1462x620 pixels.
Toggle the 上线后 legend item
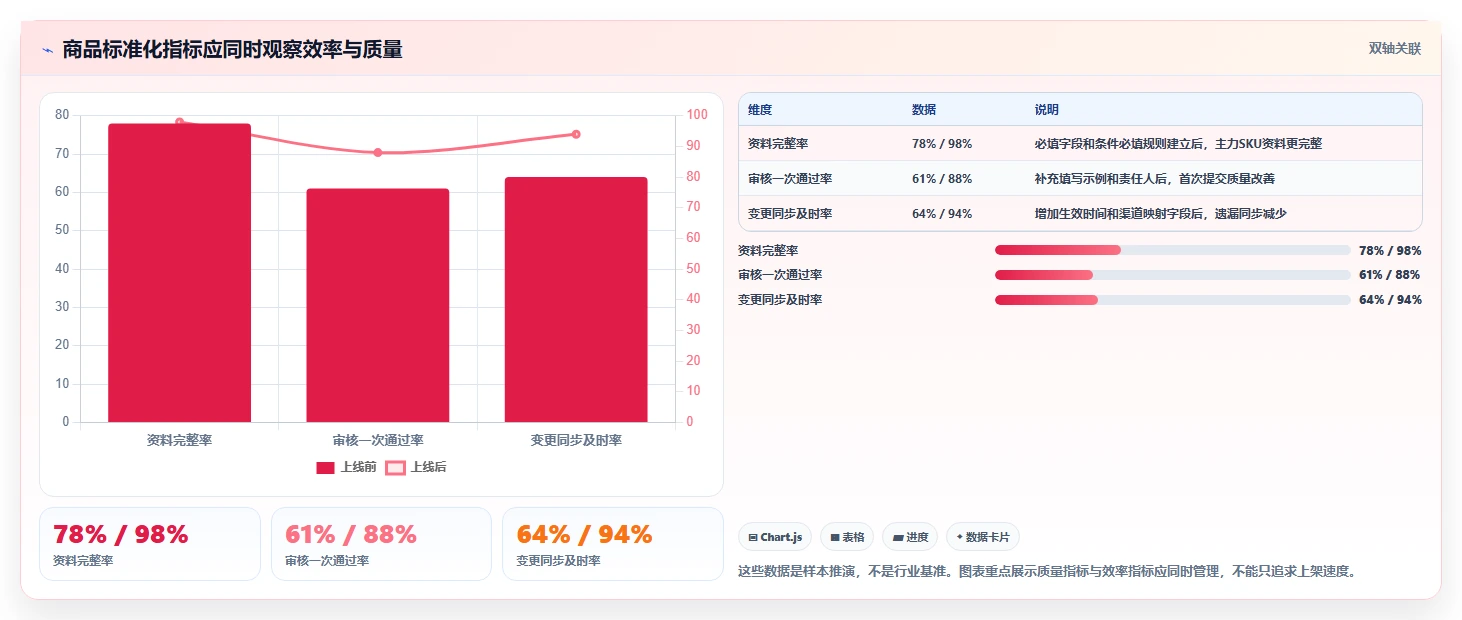[x=416, y=467]
